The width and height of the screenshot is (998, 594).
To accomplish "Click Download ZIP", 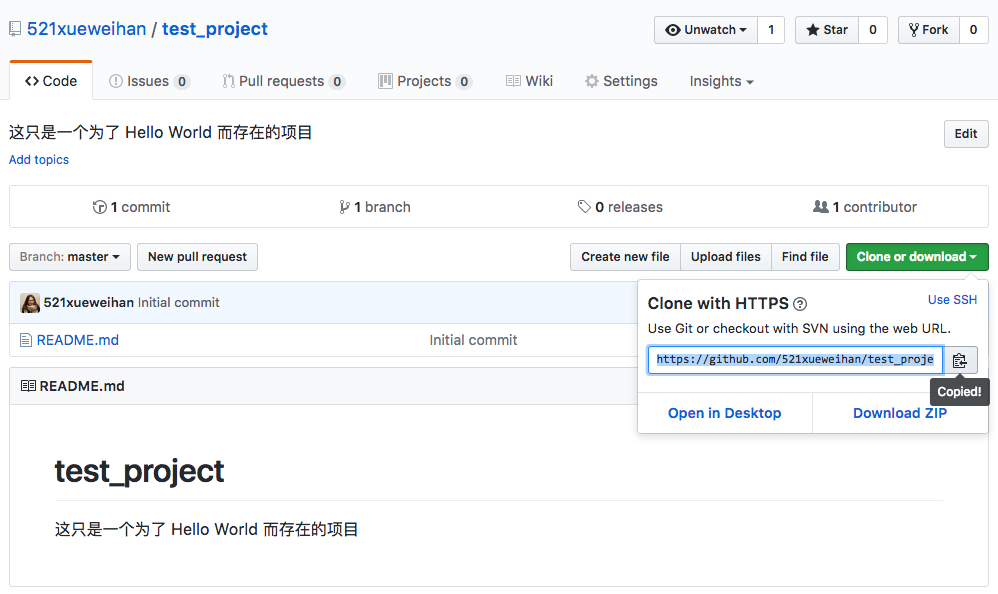I will 900,413.
